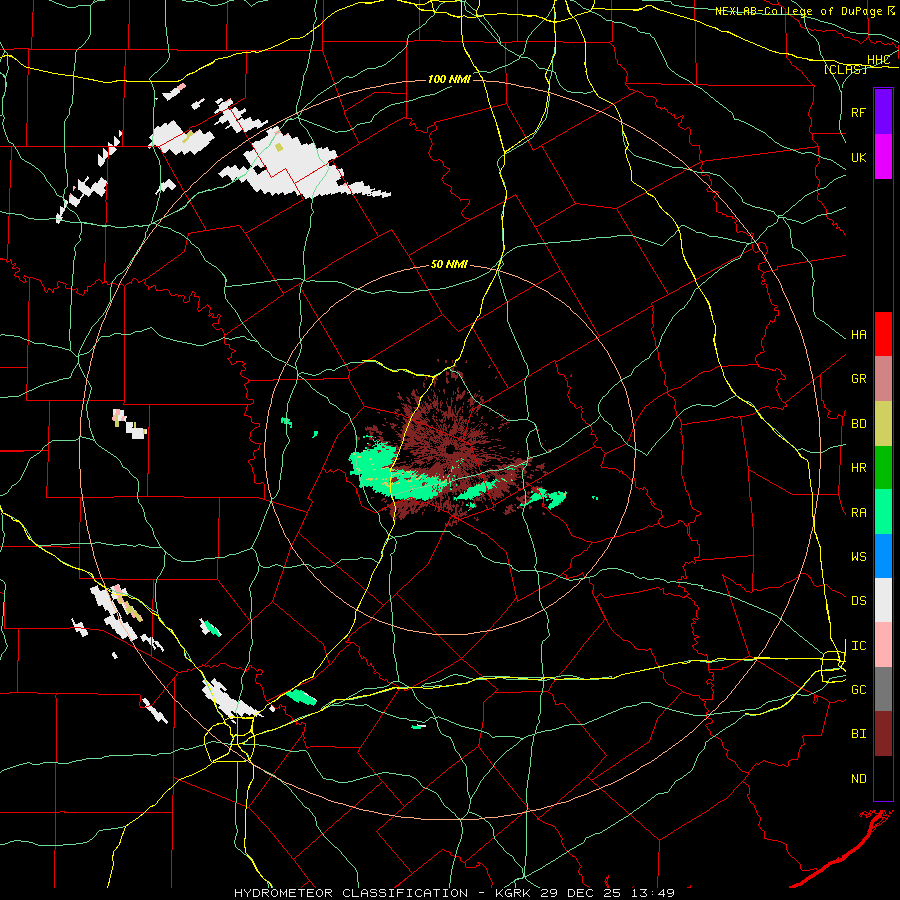Click the RF purple legend swatch
The image size is (900, 900).
coord(883,111)
